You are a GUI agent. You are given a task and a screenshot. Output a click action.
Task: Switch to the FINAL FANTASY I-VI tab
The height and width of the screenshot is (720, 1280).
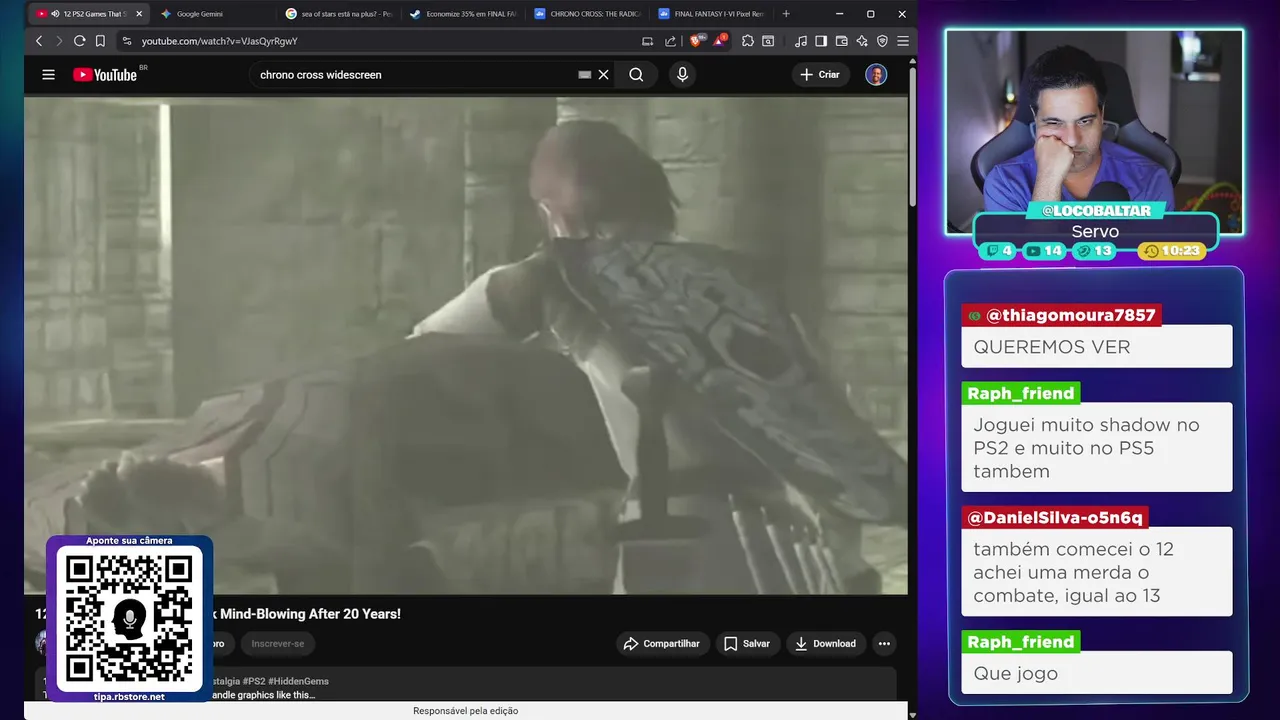pos(711,14)
